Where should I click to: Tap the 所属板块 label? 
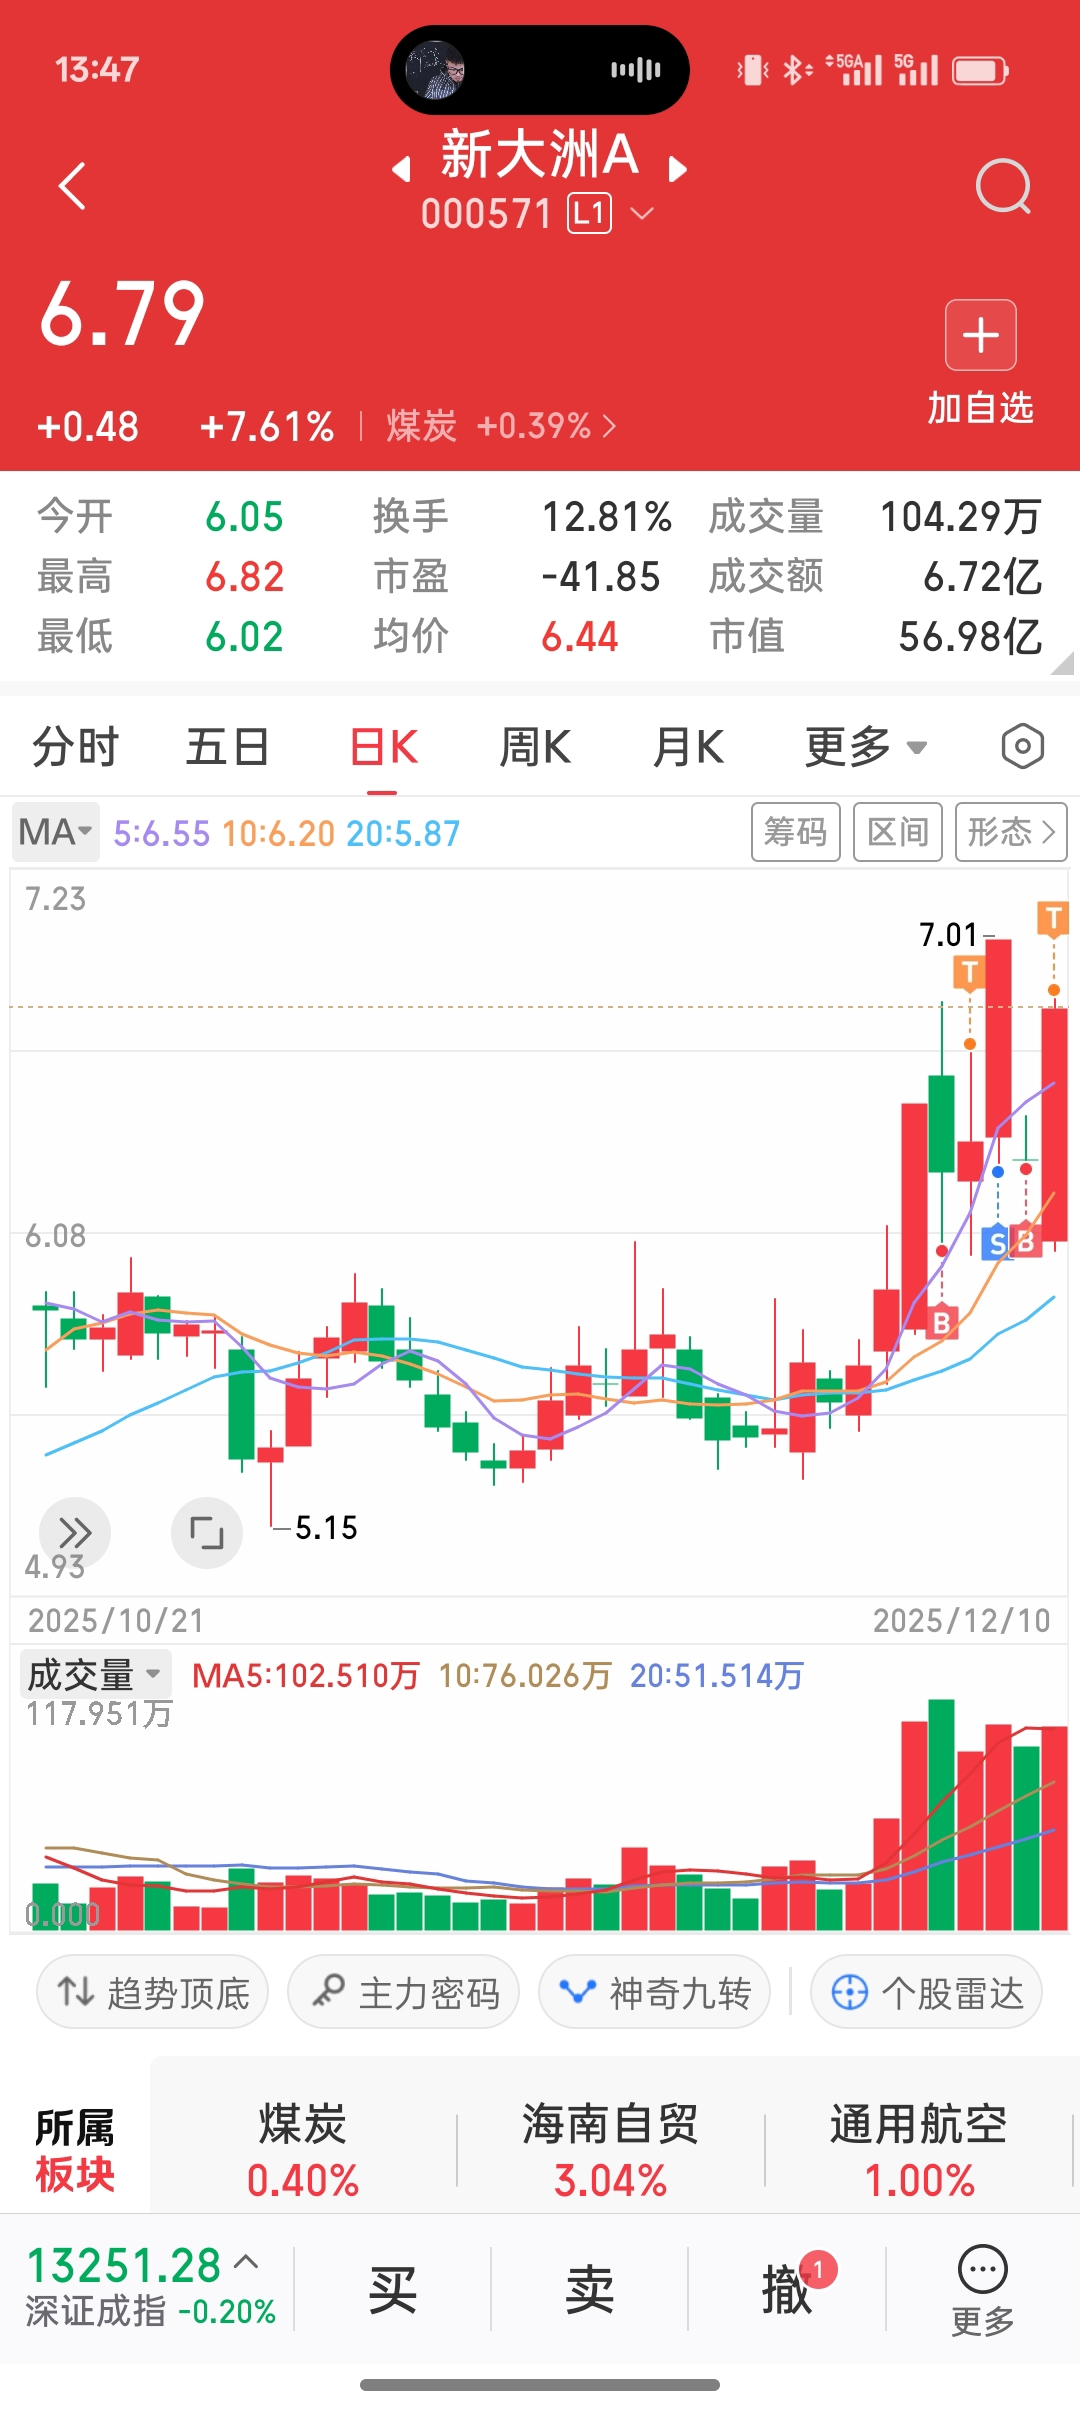point(75,2151)
